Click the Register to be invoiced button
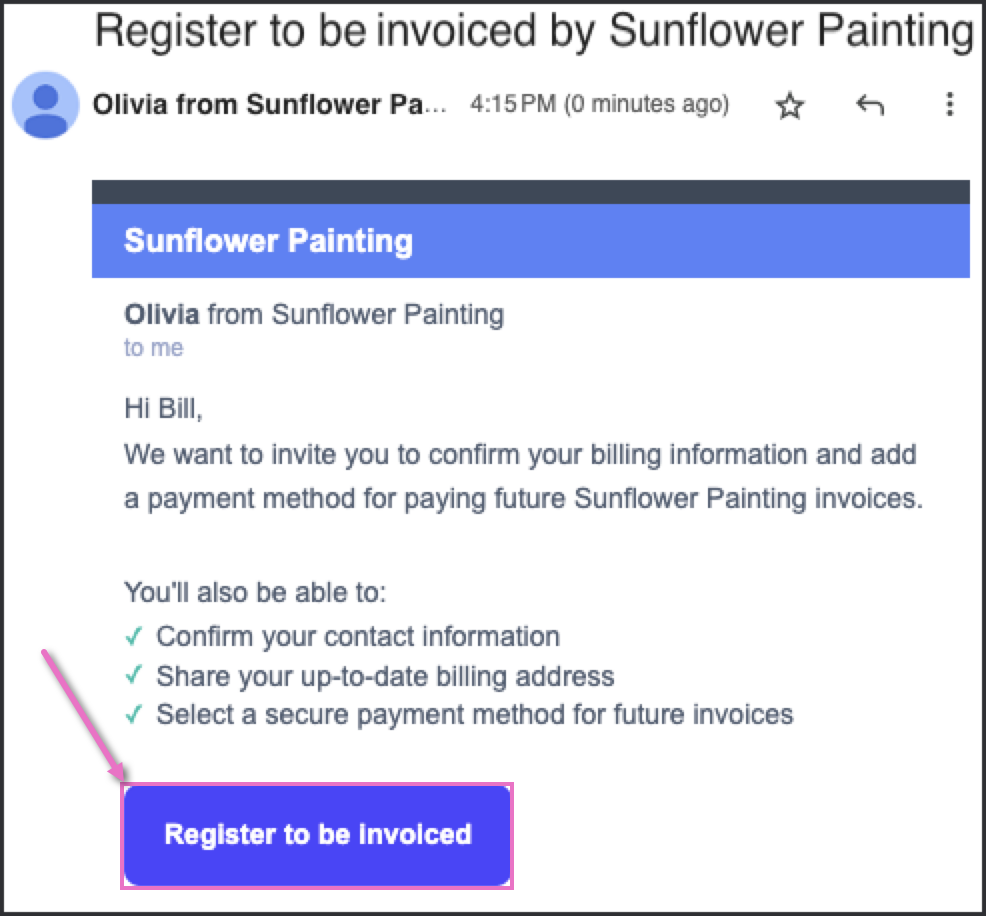This screenshot has height=916, width=986. [x=317, y=836]
